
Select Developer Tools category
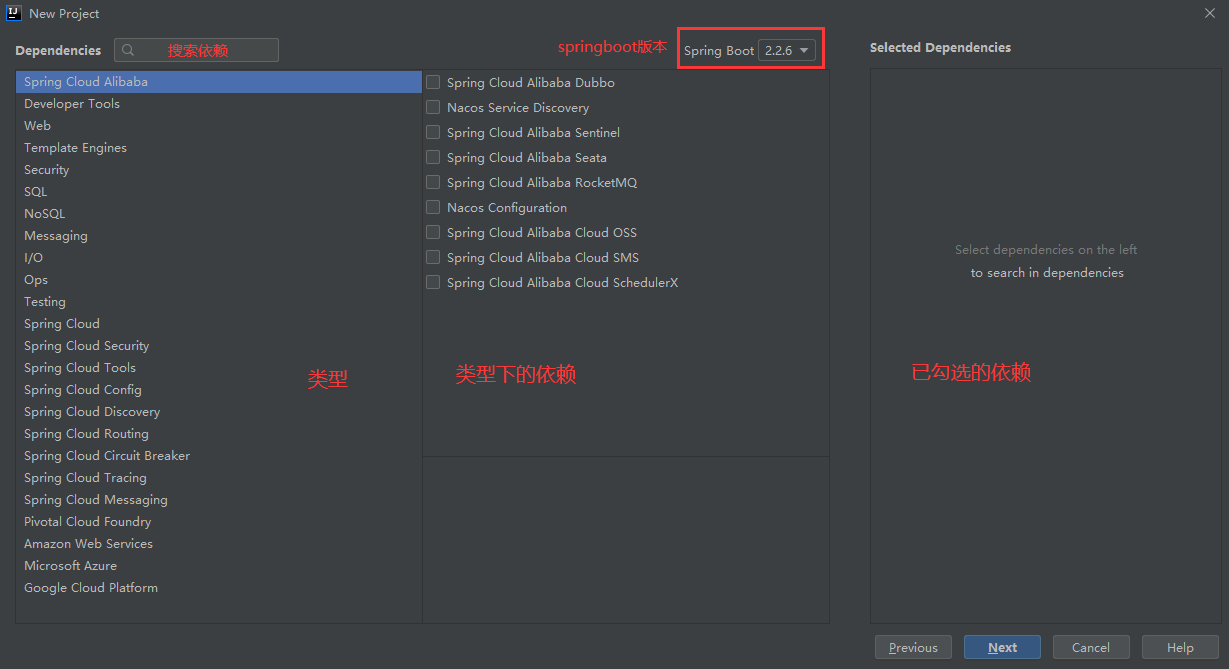click(x=219, y=104)
